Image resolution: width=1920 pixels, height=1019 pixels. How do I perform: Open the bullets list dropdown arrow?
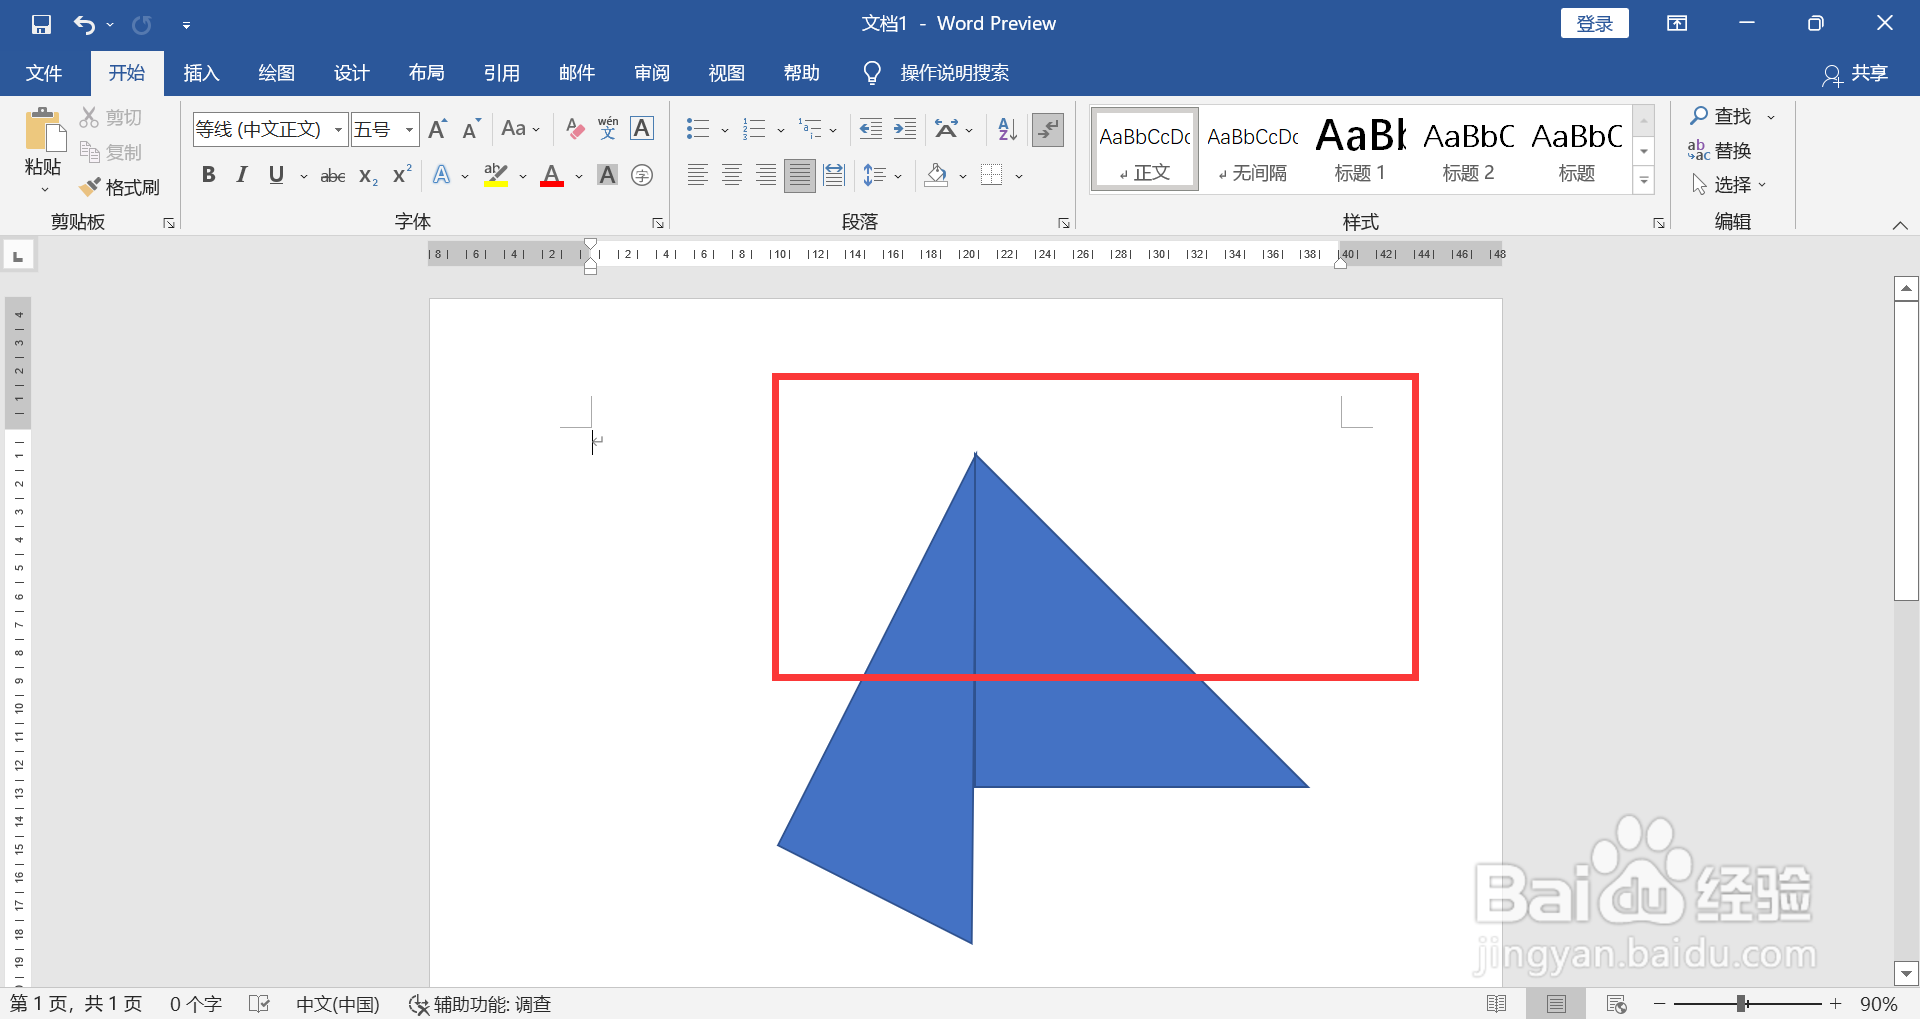724,130
